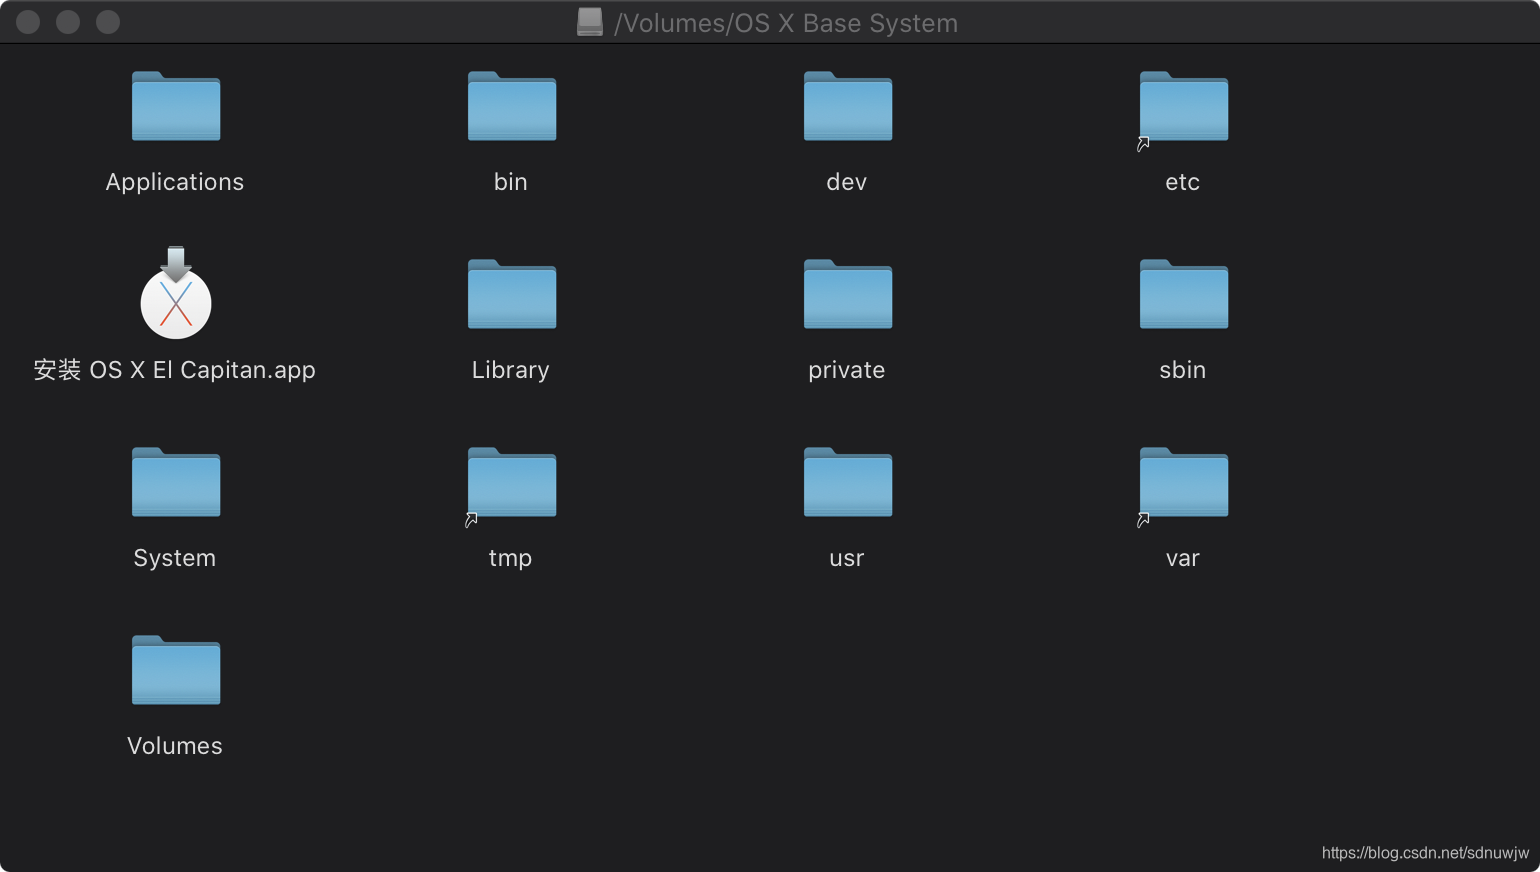The width and height of the screenshot is (1540, 872).
Task: Select the private folder icon
Action: pos(848,294)
